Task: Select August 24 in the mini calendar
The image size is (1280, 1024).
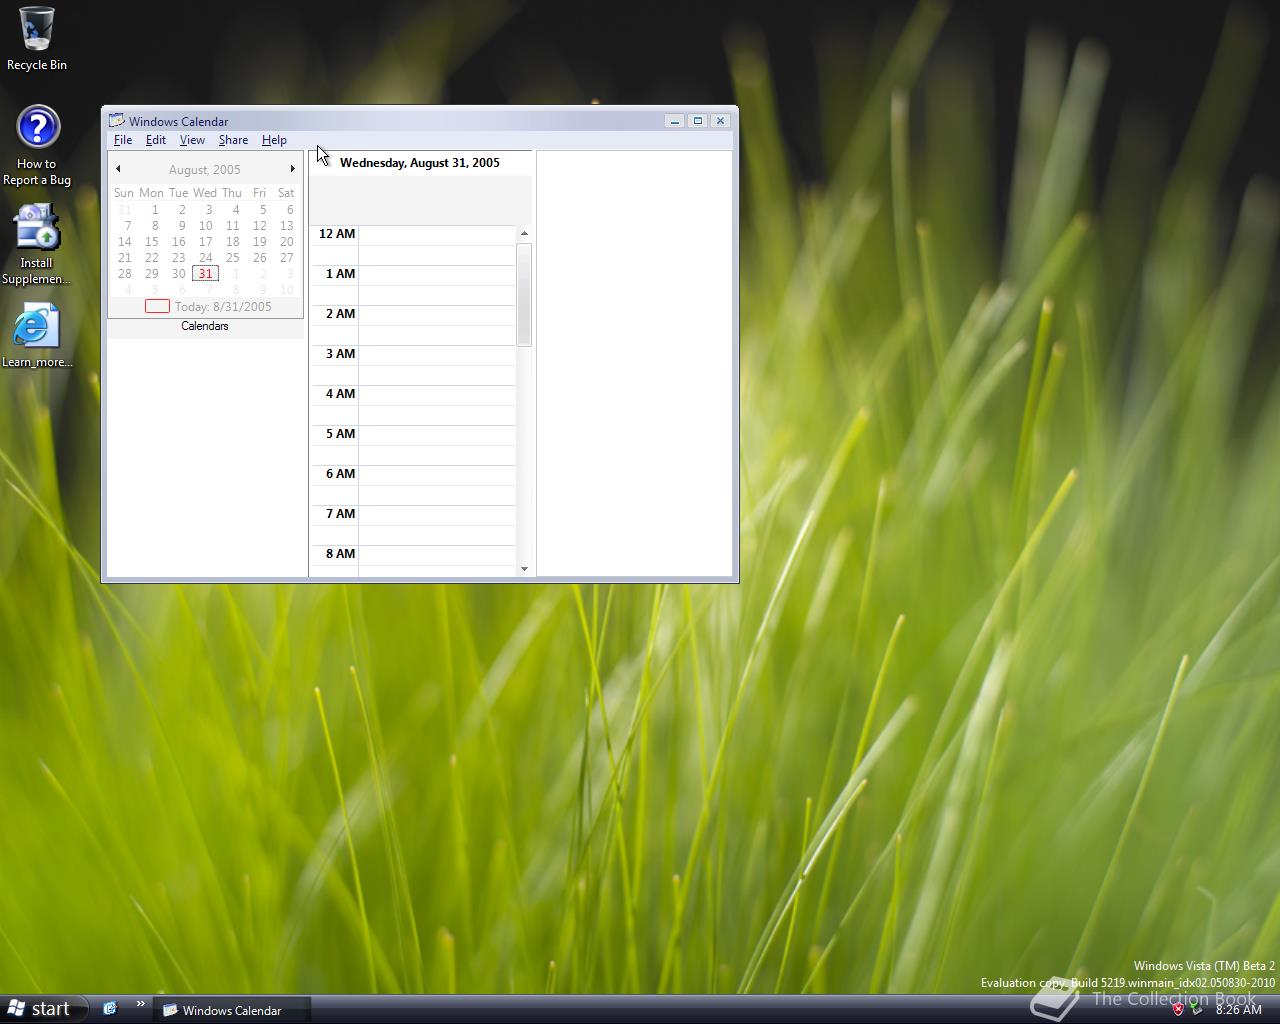Action: (x=205, y=257)
